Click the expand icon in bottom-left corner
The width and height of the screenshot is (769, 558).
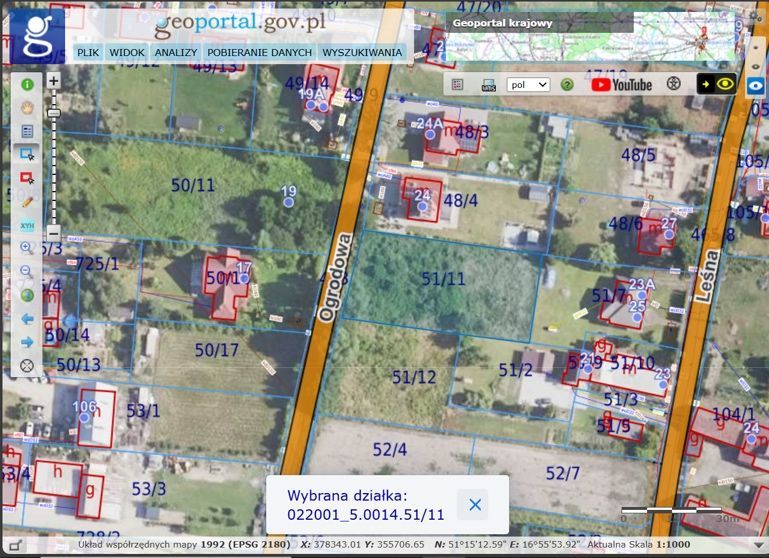pos(16,545)
